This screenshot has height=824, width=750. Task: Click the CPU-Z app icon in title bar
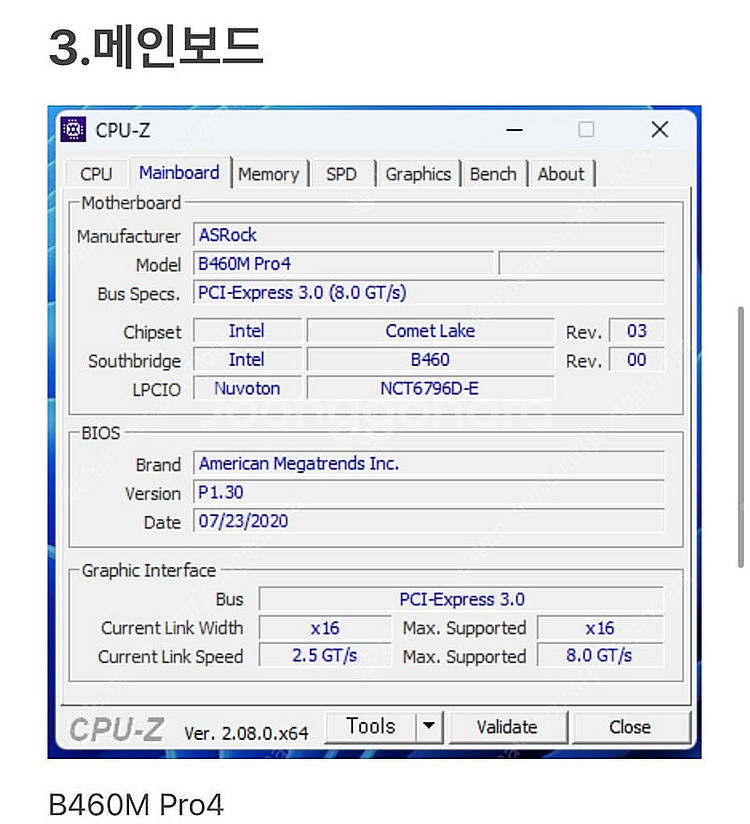tap(73, 129)
